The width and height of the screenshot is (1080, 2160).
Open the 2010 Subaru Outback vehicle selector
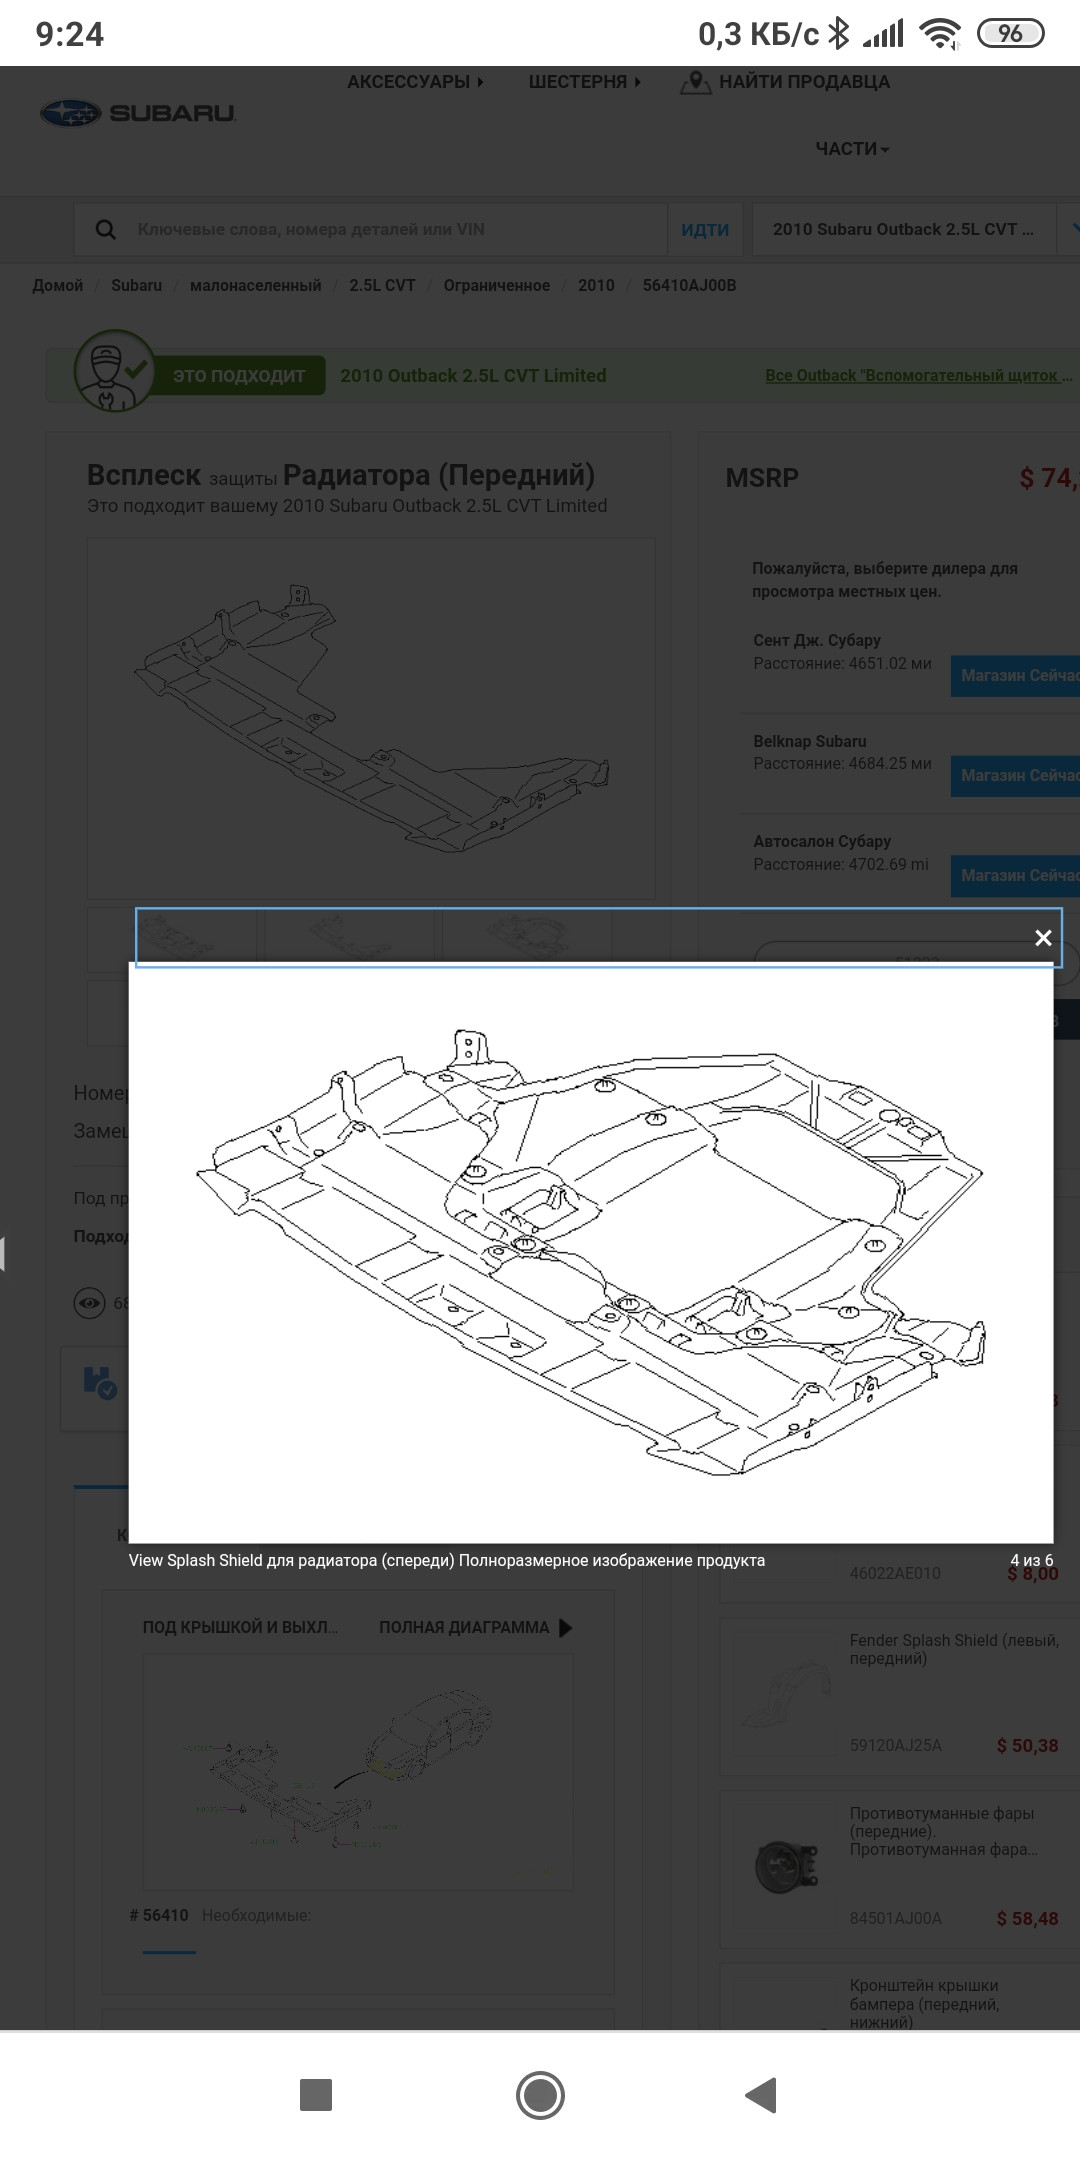click(903, 230)
